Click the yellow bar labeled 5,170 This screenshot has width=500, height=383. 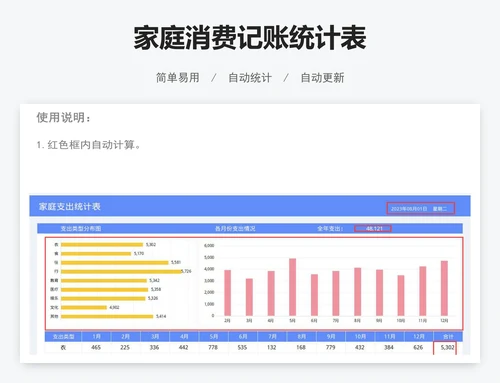(x=96, y=254)
